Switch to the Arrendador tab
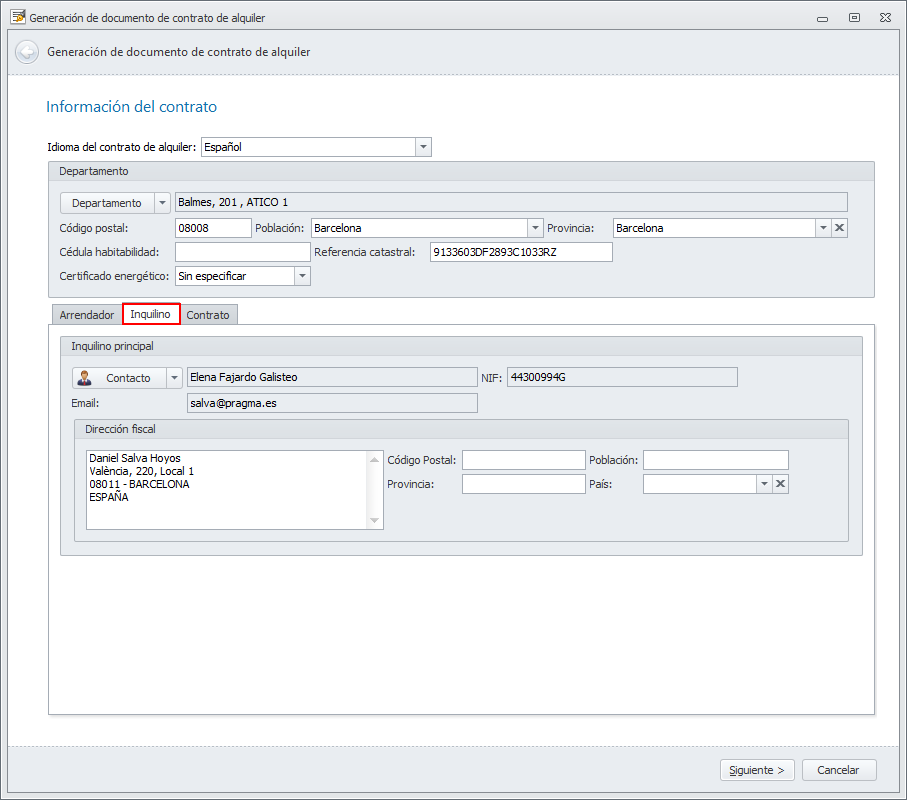This screenshot has width=907, height=800. click(87, 315)
